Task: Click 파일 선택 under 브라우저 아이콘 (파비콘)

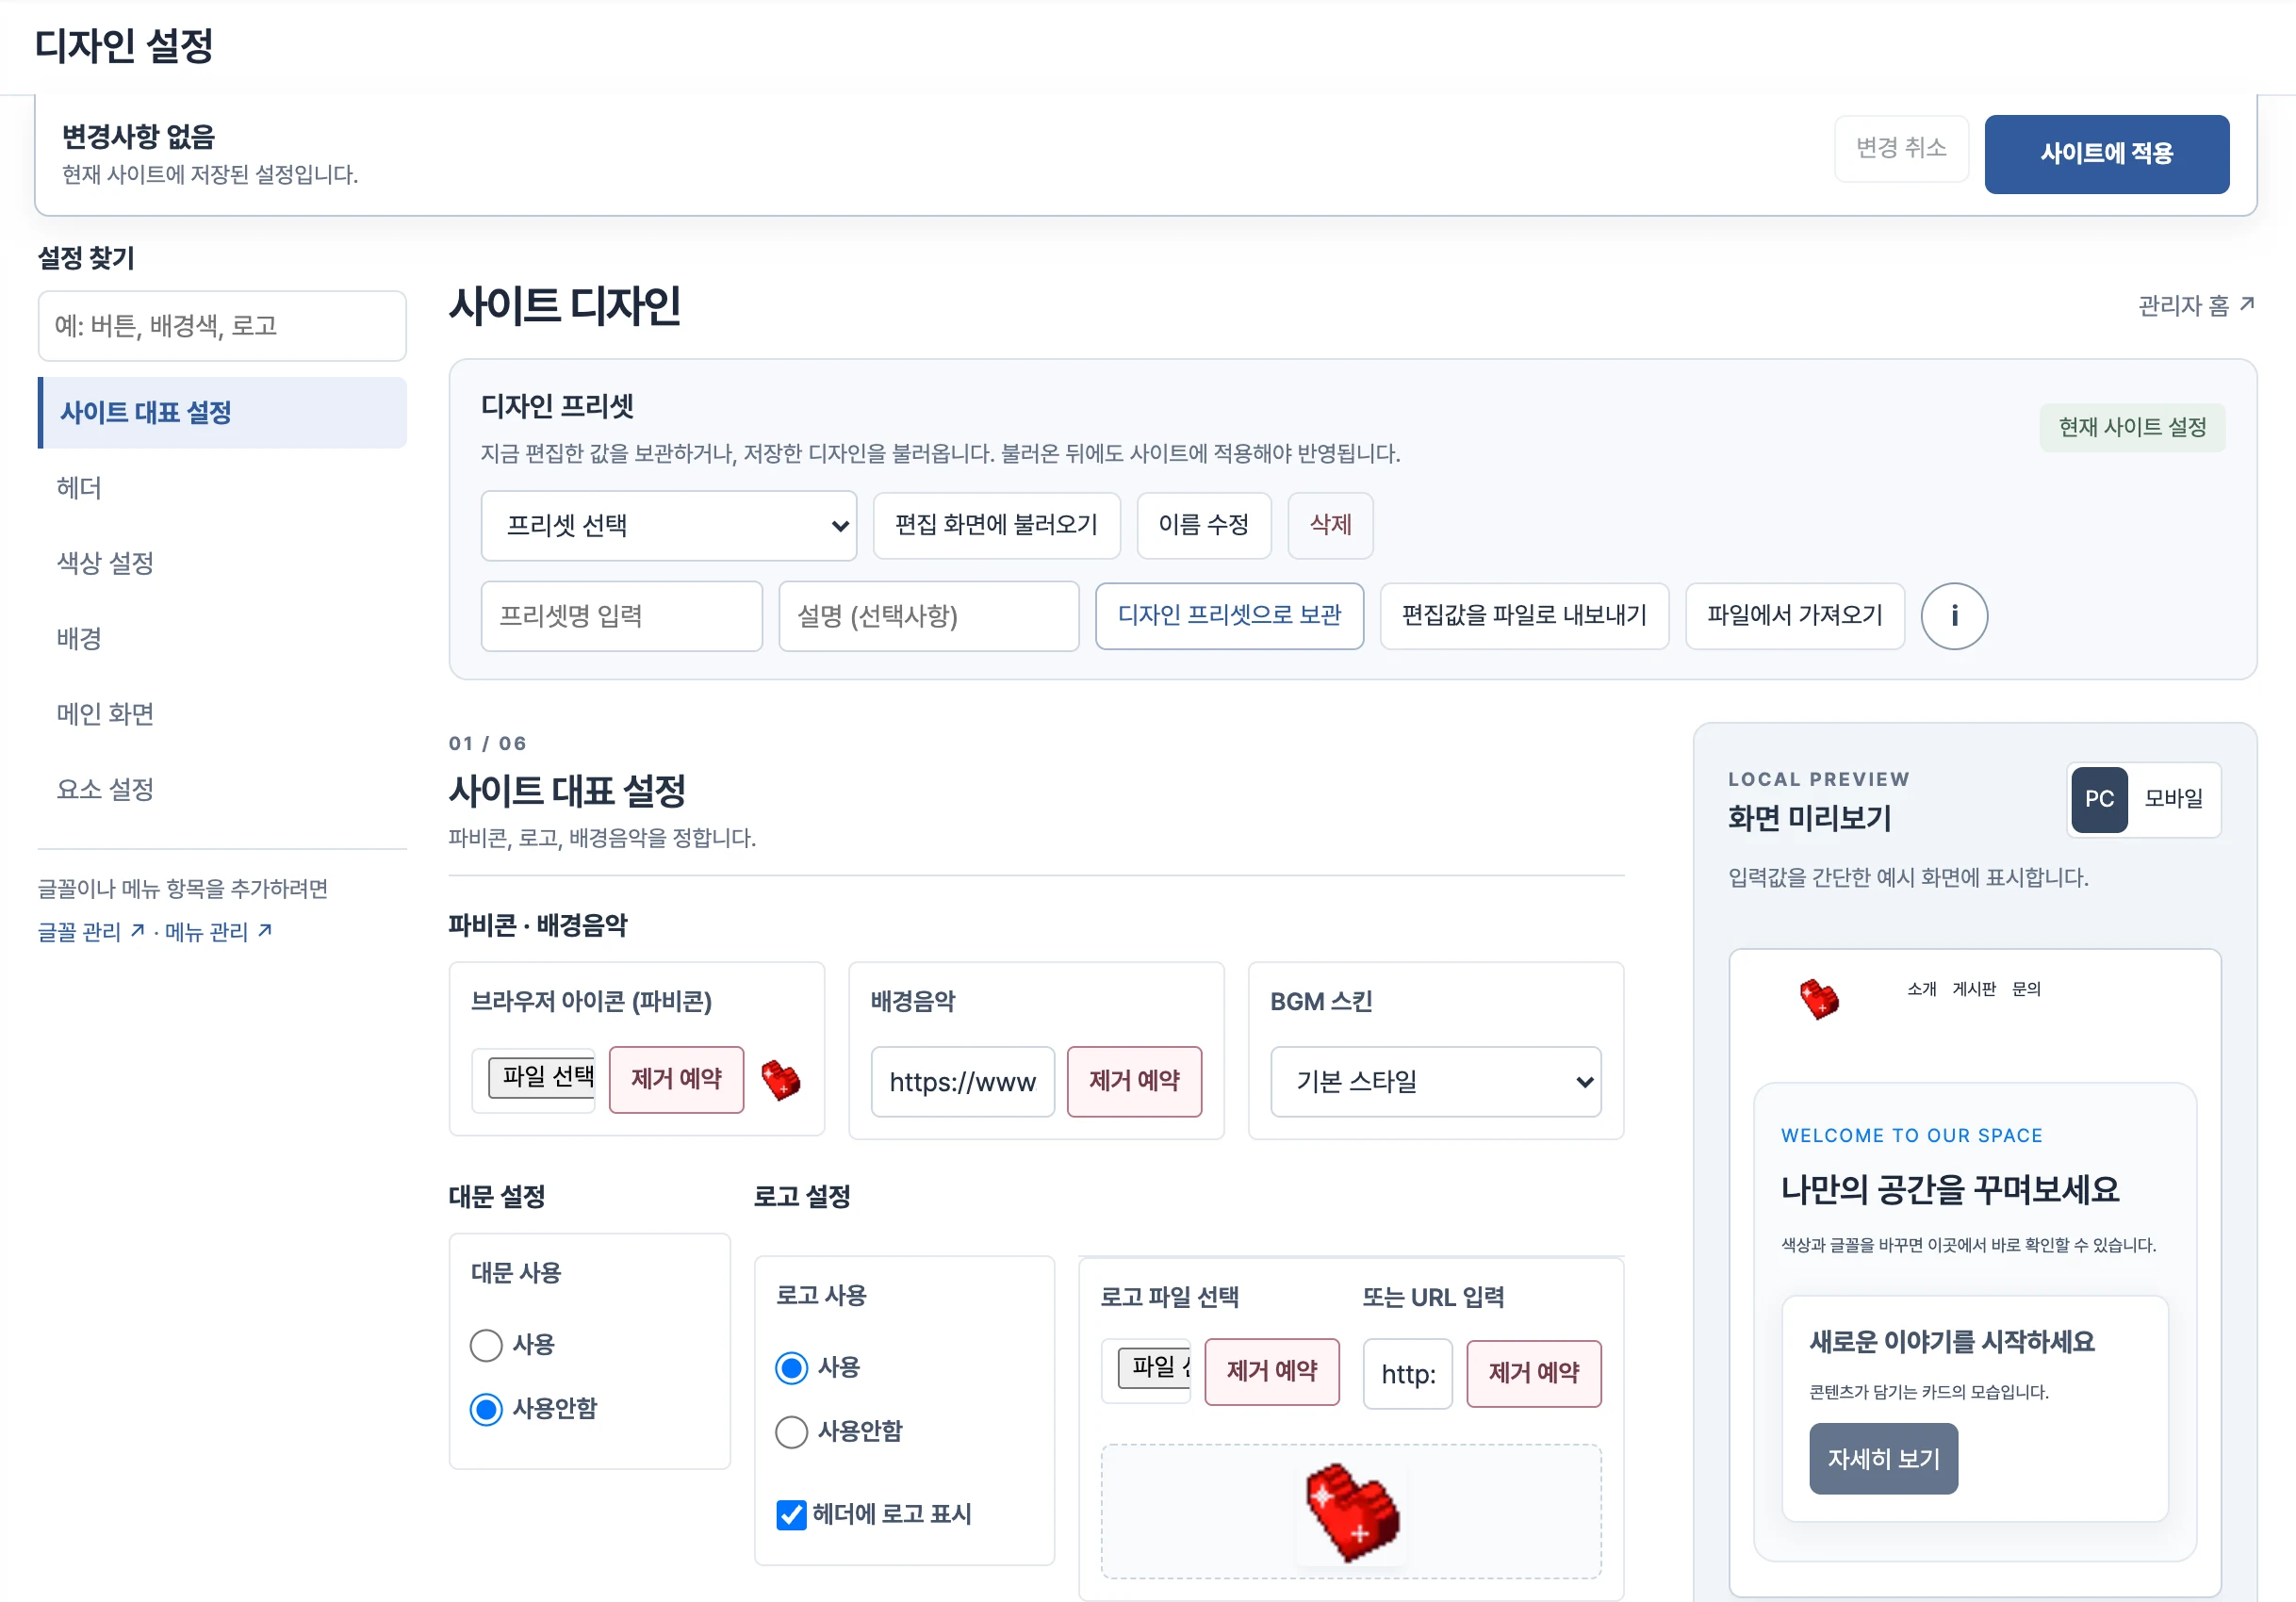Action: pyautogui.click(x=540, y=1078)
